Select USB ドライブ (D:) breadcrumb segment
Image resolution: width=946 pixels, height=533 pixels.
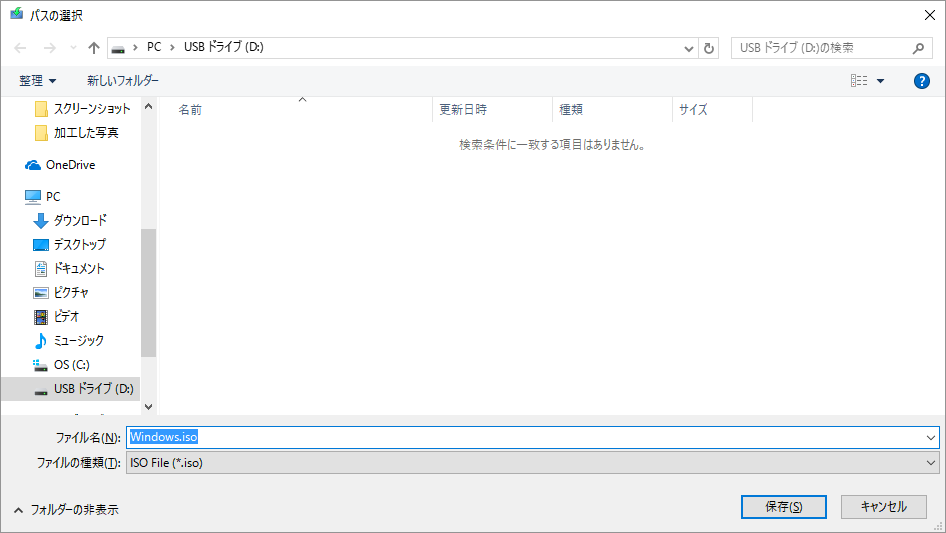click(224, 47)
